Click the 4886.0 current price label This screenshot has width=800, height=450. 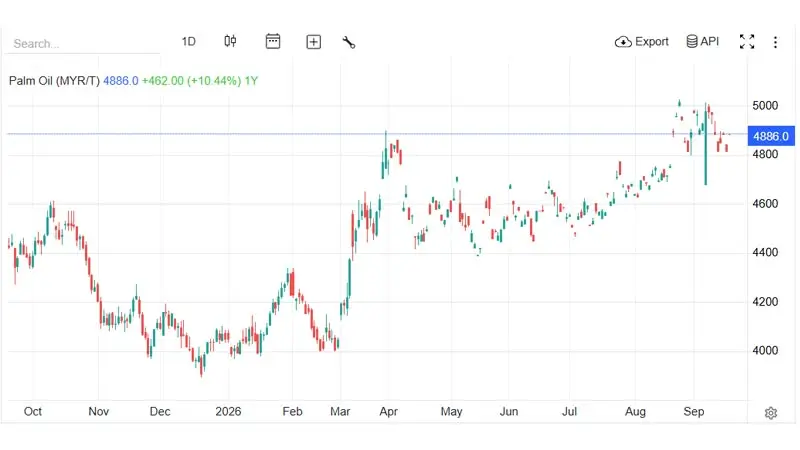tap(771, 136)
